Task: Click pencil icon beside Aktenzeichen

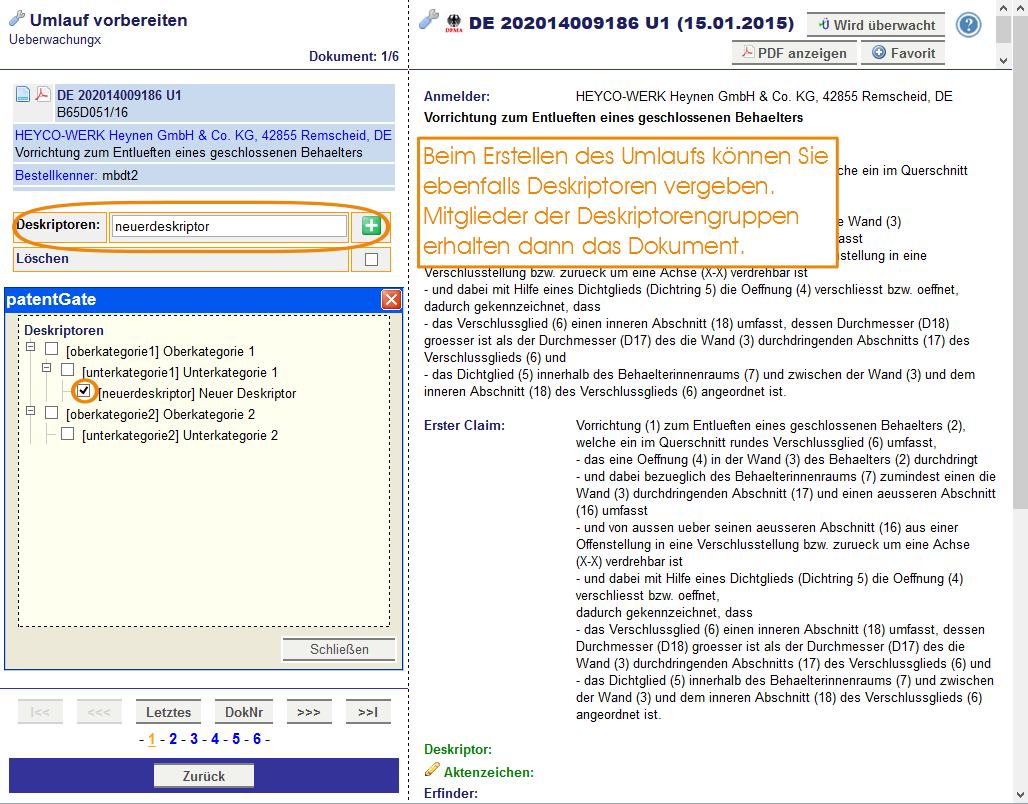Action: point(432,769)
